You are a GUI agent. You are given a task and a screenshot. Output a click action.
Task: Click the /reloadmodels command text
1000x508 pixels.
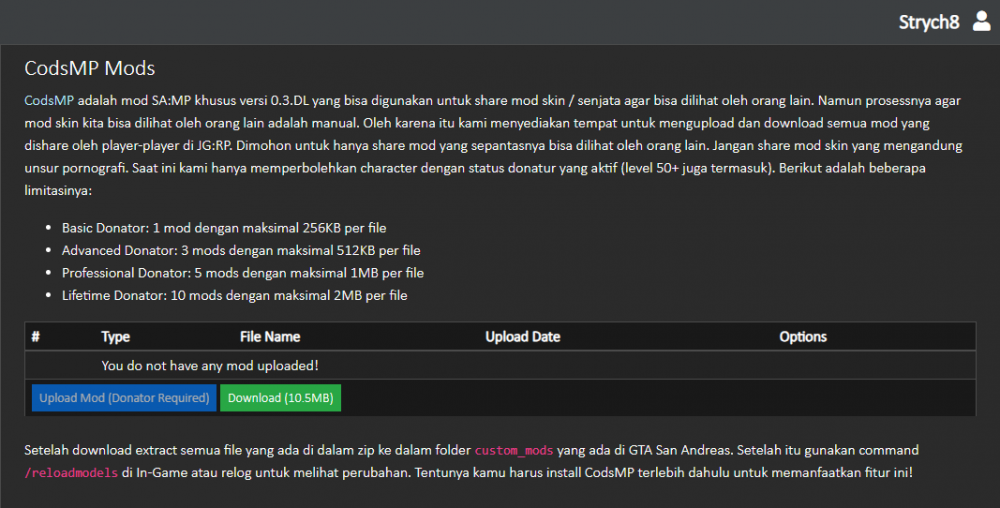coord(71,473)
